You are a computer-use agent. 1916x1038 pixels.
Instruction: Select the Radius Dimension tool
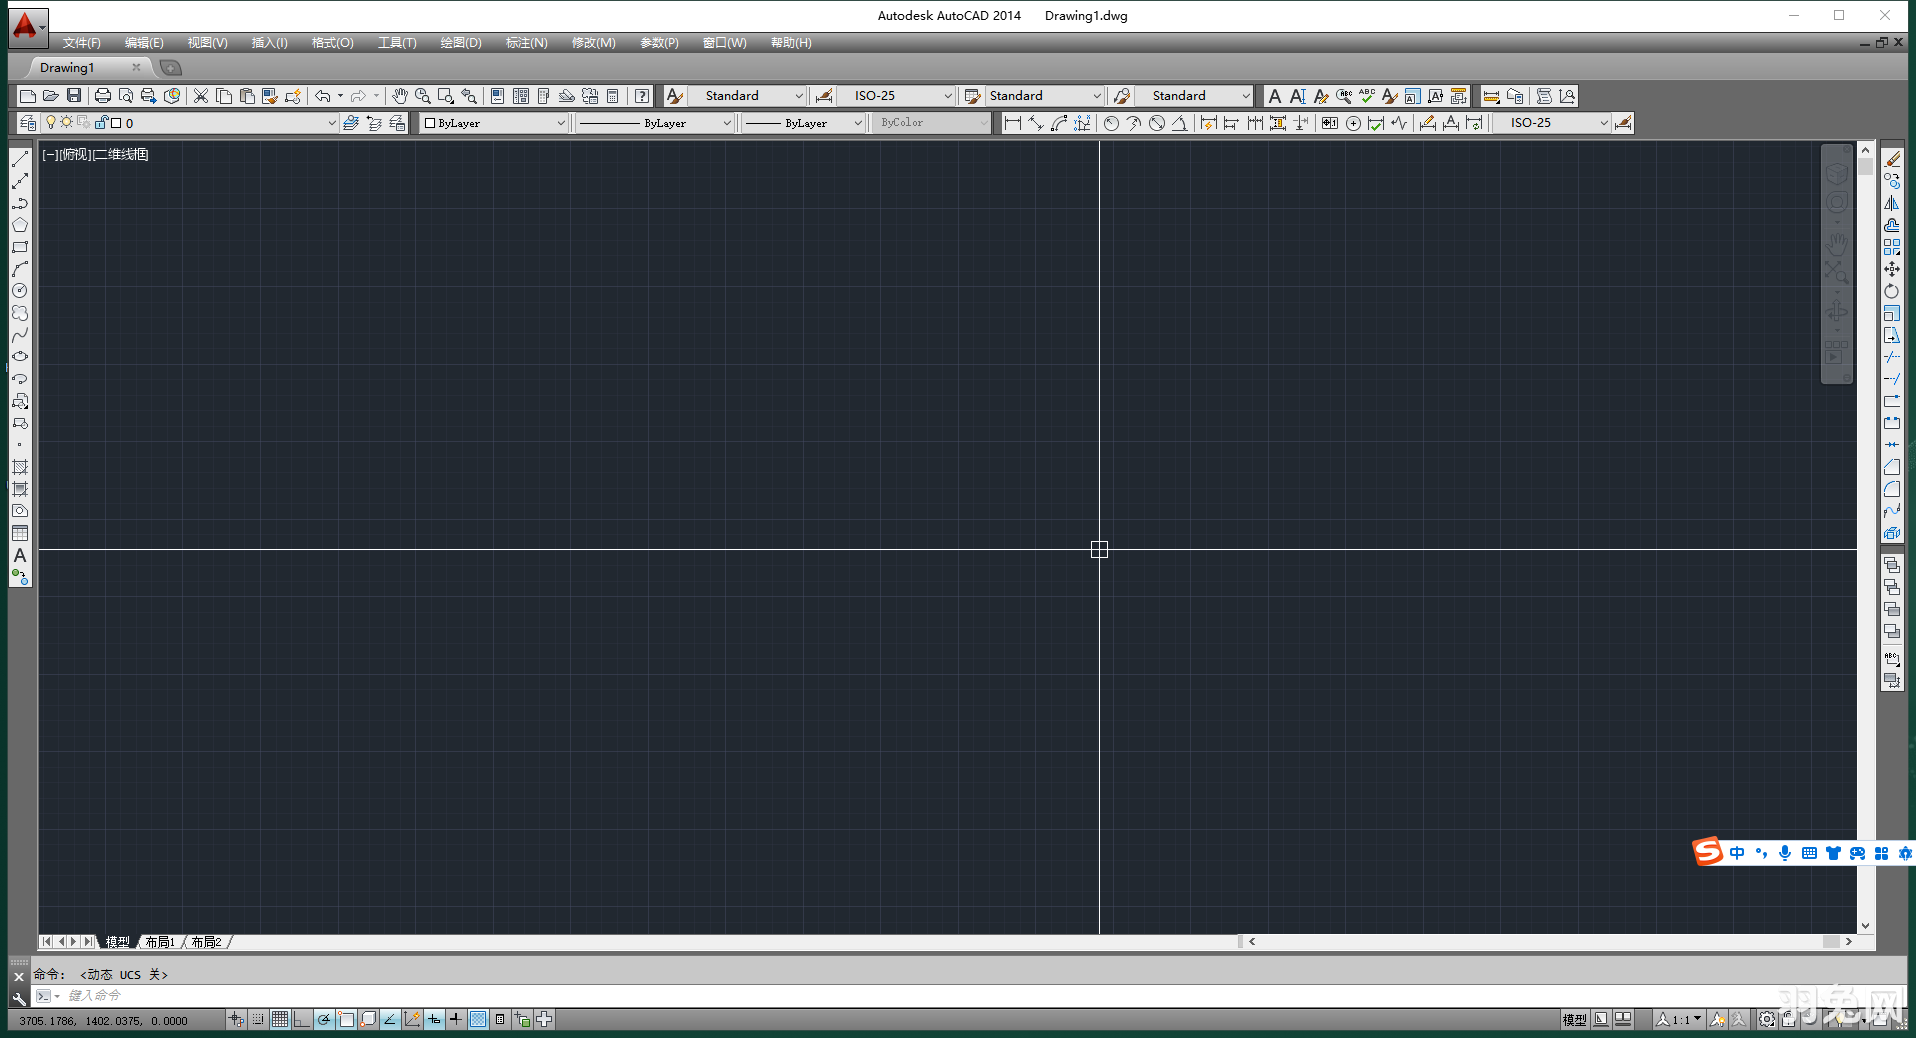click(1112, 123)
